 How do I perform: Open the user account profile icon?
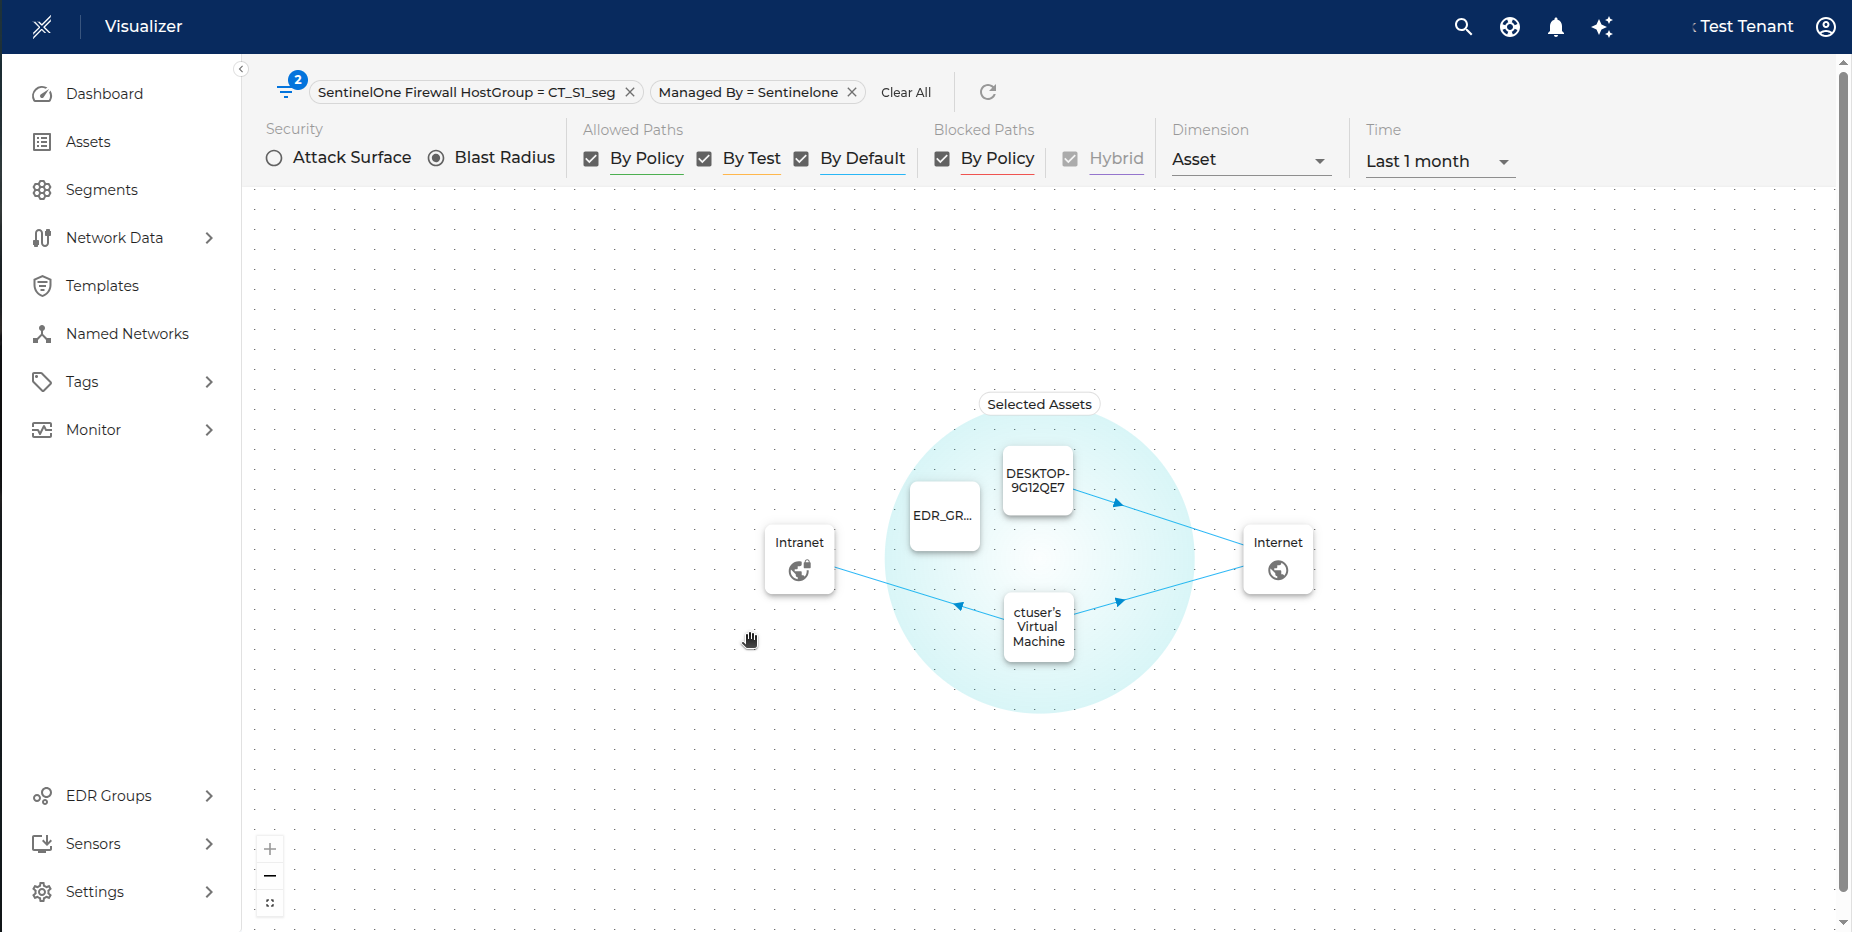pyautogui.click(x=1826, y=27)
